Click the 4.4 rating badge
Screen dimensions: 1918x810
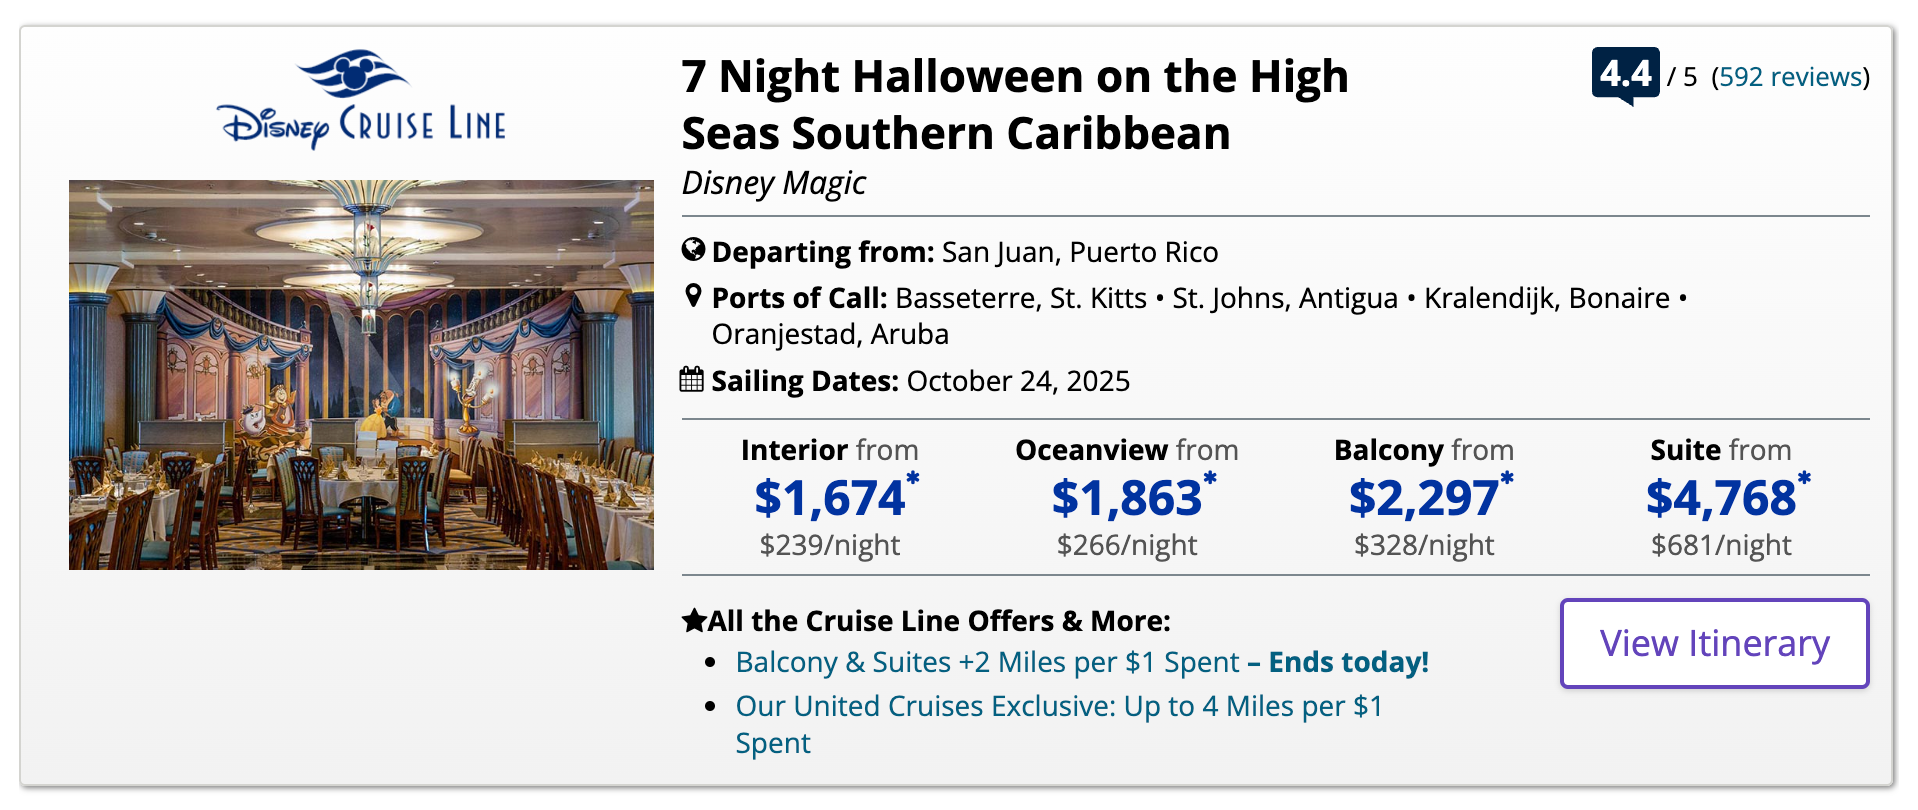click(x=1625, y=74)
